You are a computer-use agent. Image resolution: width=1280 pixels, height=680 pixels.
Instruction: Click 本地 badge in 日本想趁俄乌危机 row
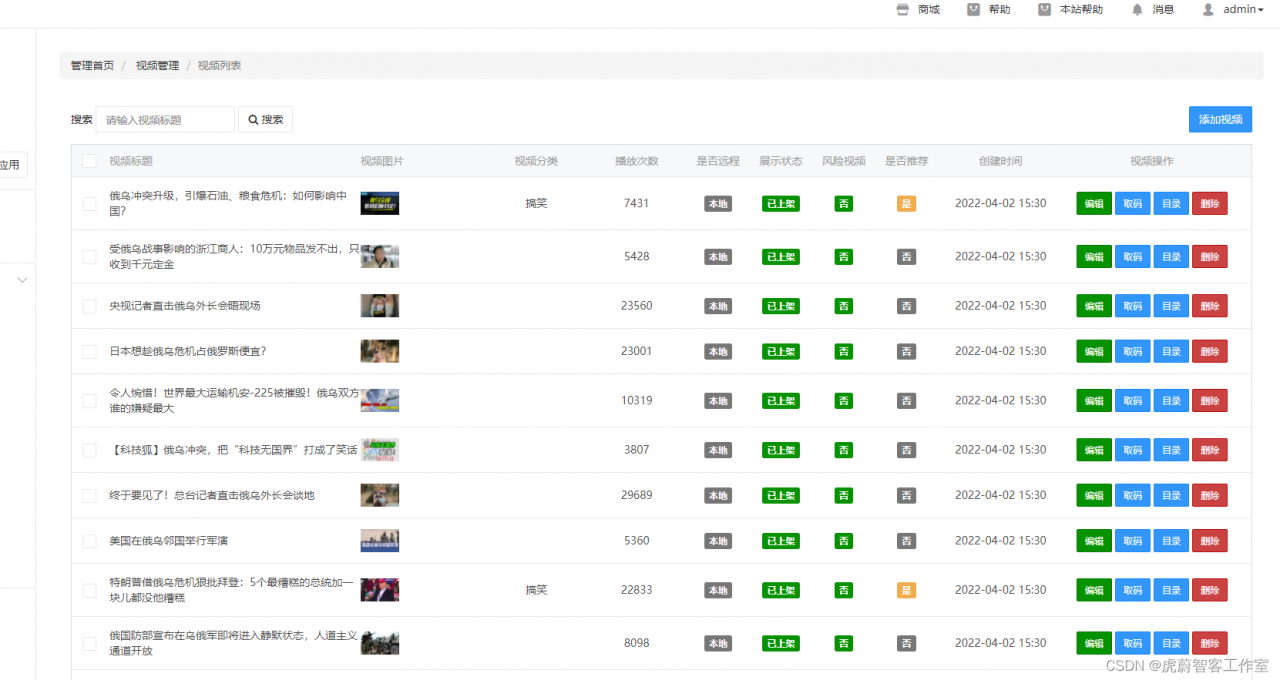click(718, 351)
